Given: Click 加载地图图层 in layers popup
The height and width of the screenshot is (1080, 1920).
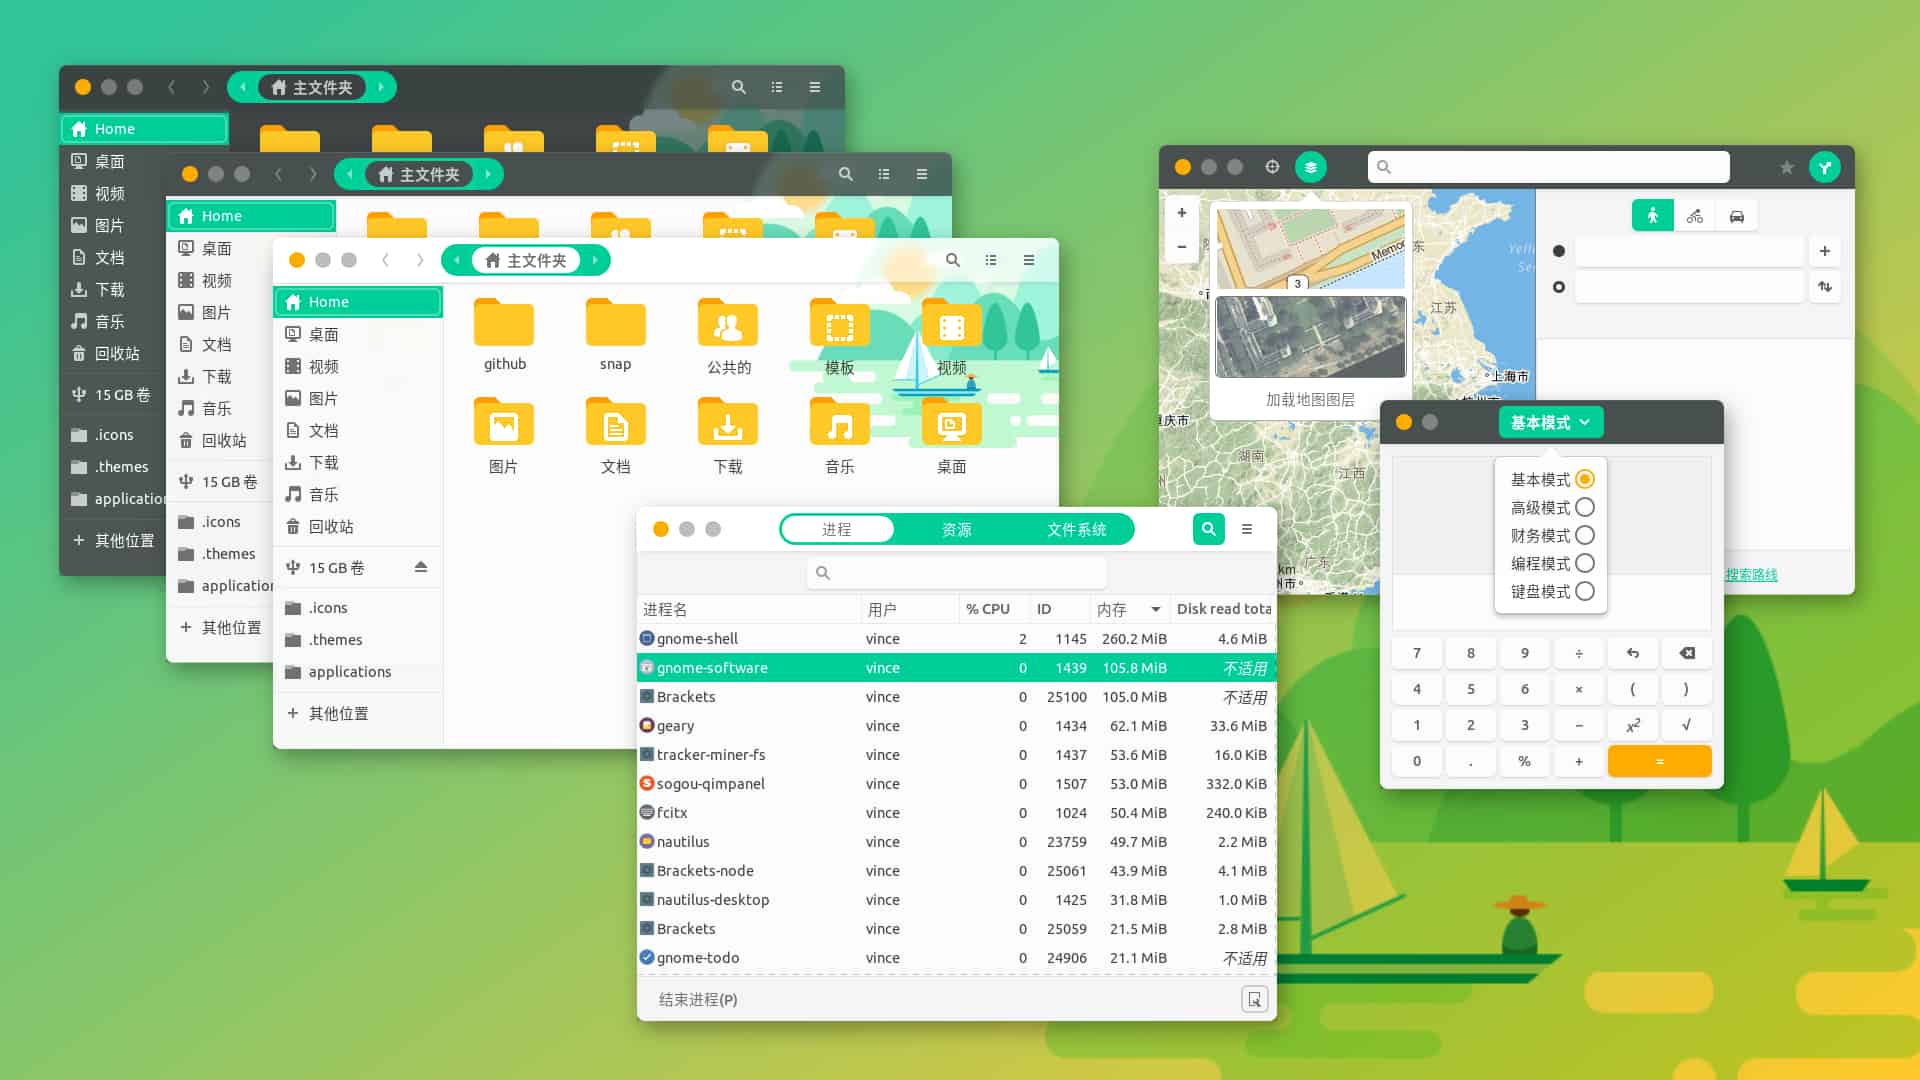Looking at the screenshot, I should (1310, 399).
